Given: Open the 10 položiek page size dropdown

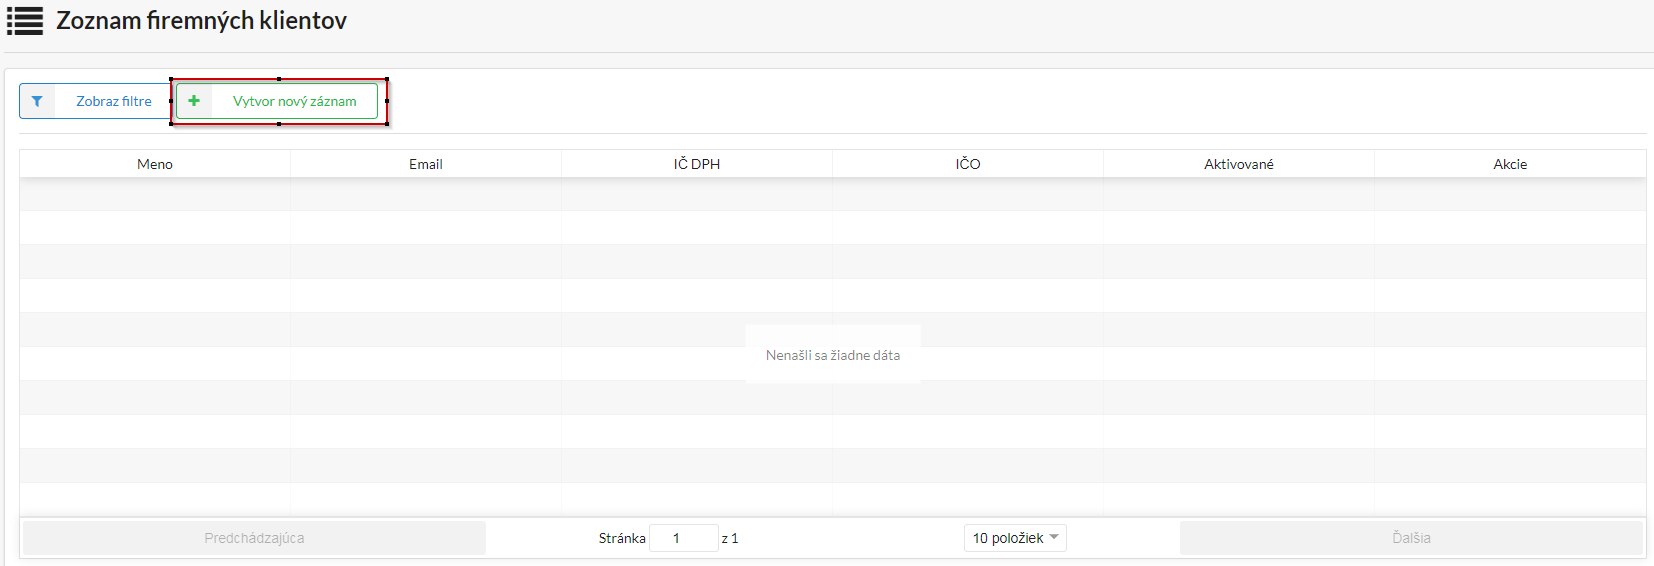Looking at the screenshot, I should [x=1008, y=538].
